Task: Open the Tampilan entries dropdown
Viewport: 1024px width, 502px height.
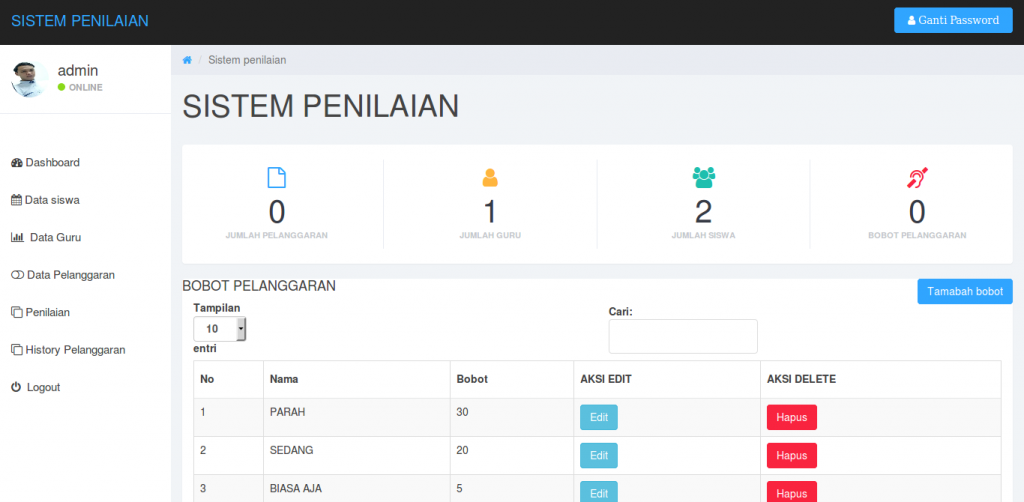Action: pos(219,329)
